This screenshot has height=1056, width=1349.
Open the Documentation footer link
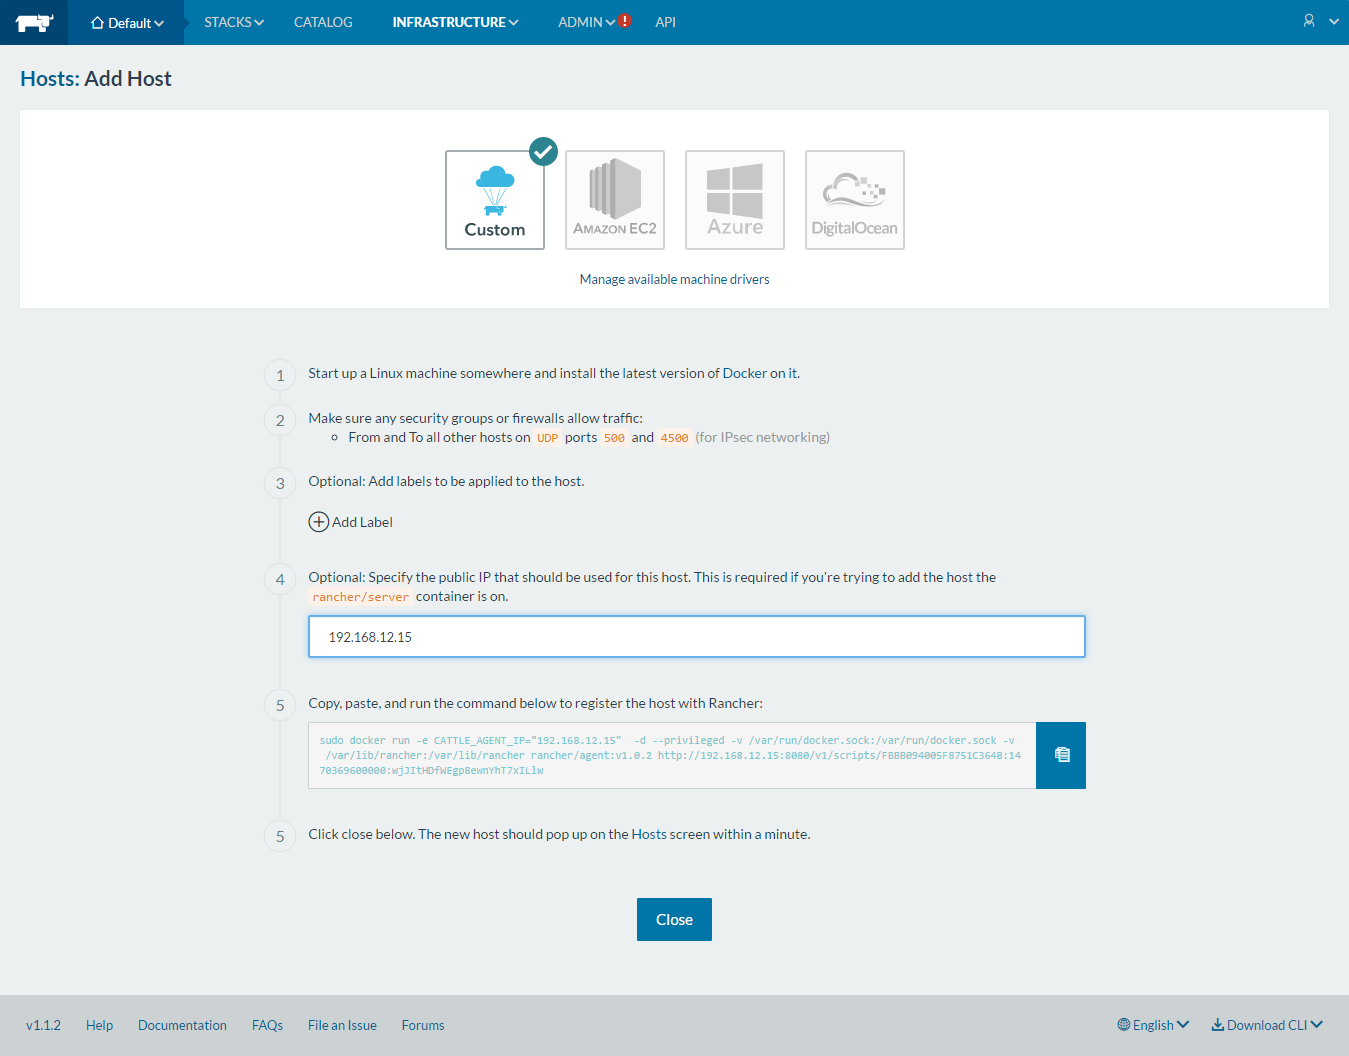pos(182,1025)
